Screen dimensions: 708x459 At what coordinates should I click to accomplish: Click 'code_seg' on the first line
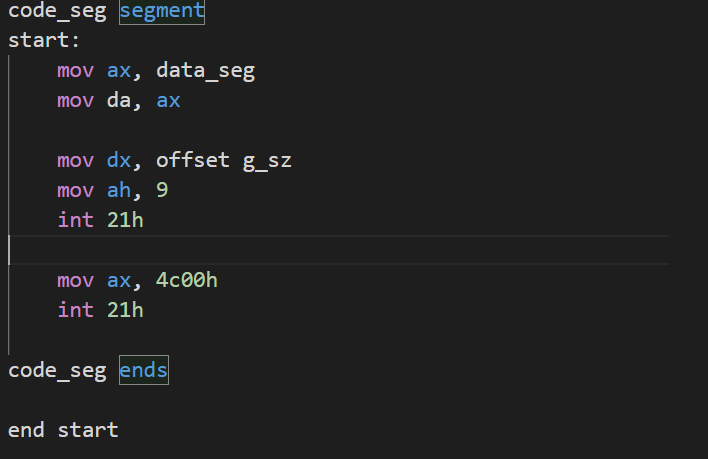(x=57, y=12)
